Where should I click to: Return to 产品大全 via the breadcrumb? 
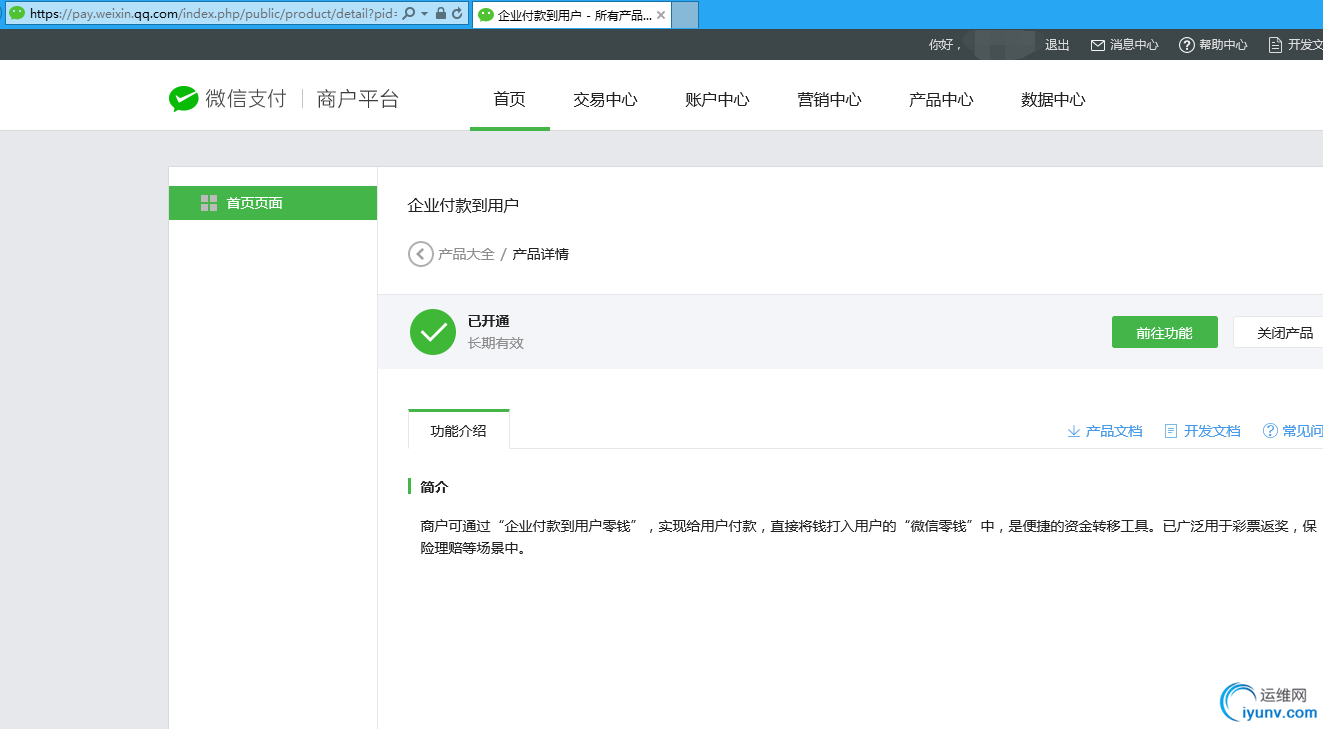click(x=466, y=254)
